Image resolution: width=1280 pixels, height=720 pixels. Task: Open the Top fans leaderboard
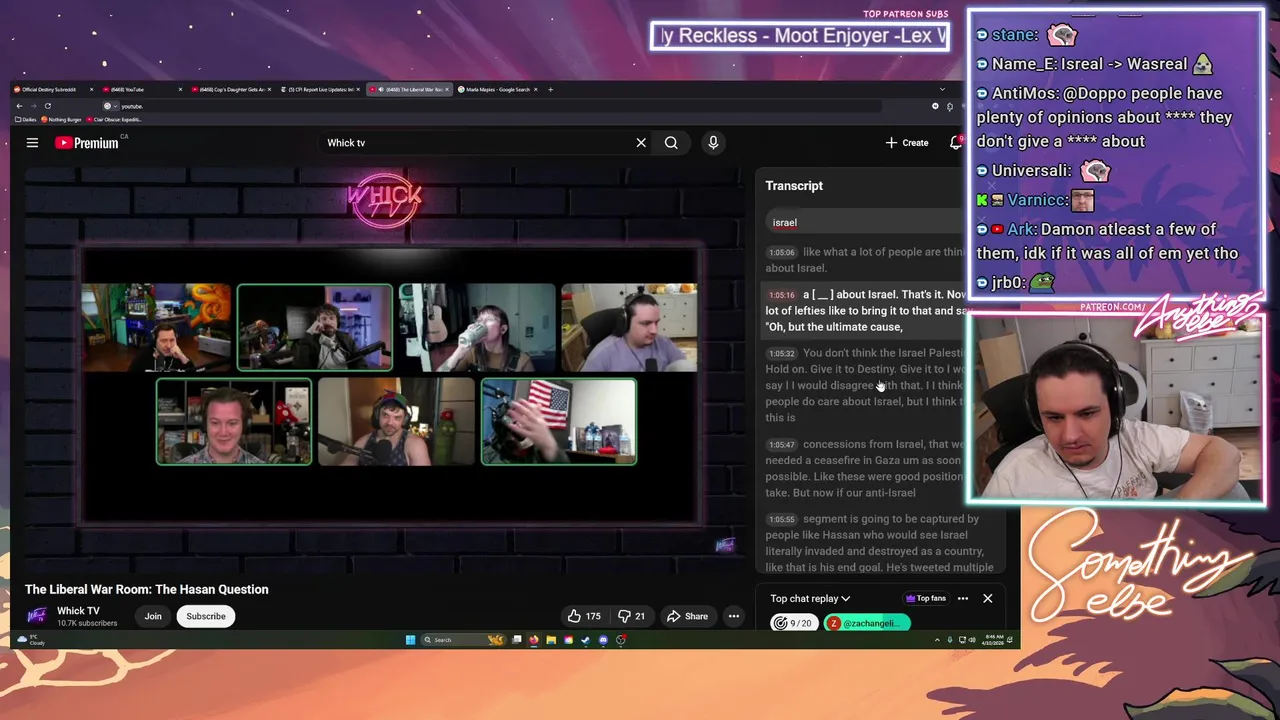point(925,598)
